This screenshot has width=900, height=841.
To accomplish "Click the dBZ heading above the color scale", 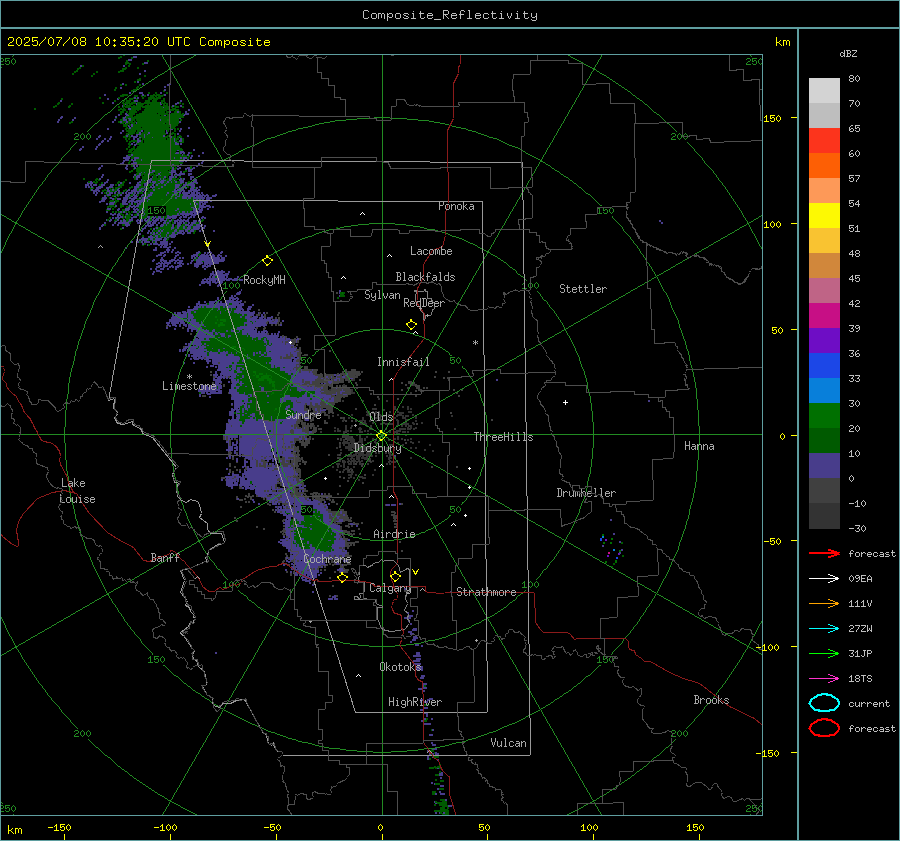I will pyautogui.click(x=848, y=53).
